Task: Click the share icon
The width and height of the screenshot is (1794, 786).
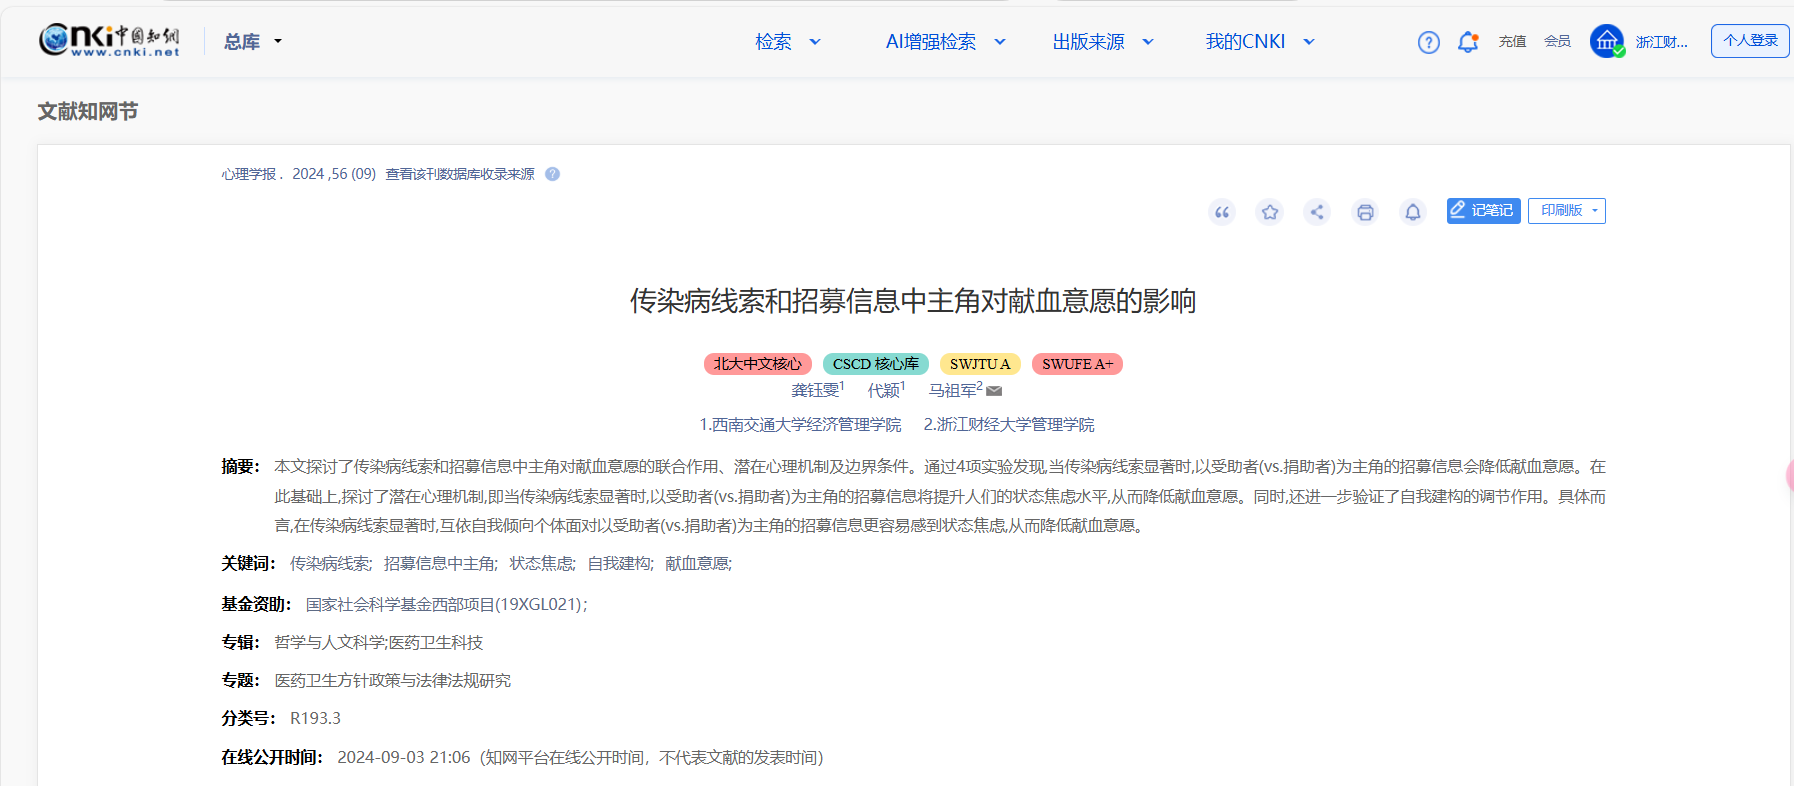Action: click(x=1317, y=212)
